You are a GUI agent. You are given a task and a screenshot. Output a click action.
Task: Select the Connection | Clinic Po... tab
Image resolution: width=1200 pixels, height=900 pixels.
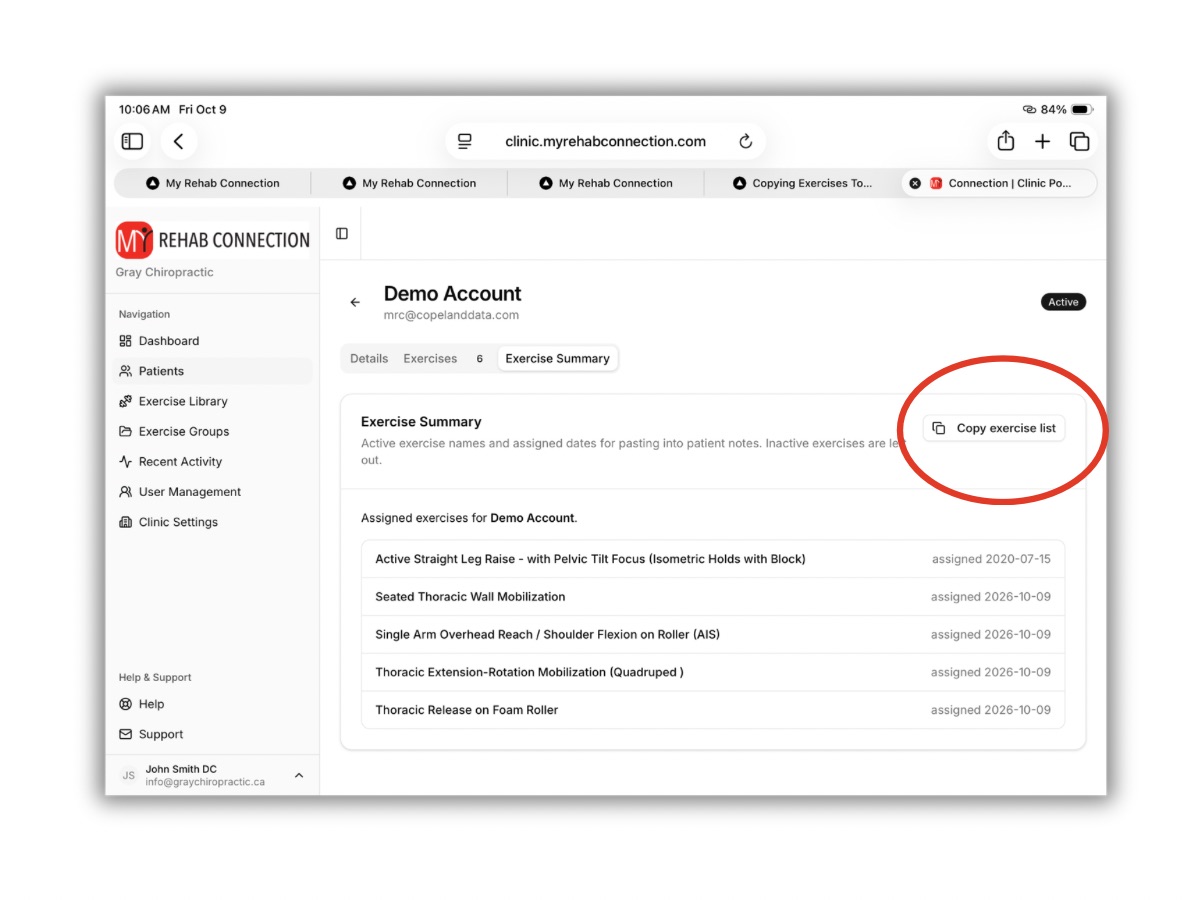click(x=1000, y=183)
